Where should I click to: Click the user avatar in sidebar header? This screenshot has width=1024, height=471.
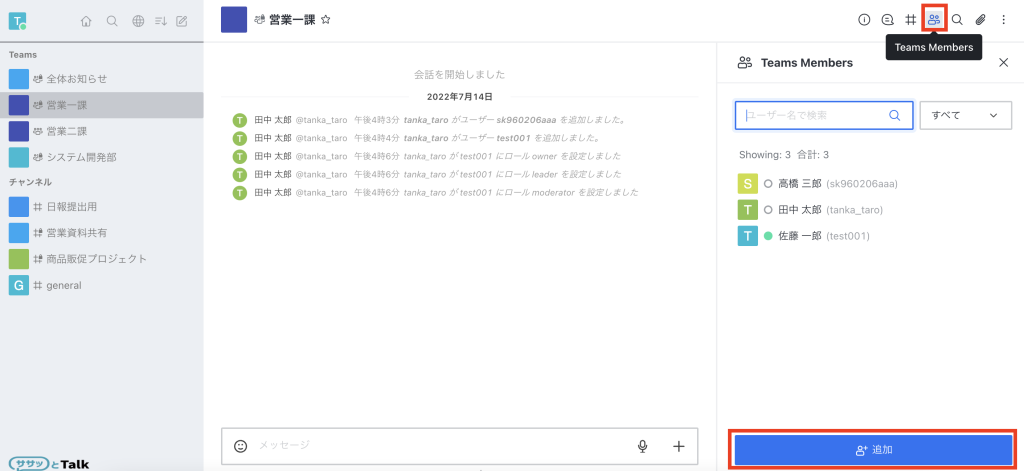[x=17, y=21]
